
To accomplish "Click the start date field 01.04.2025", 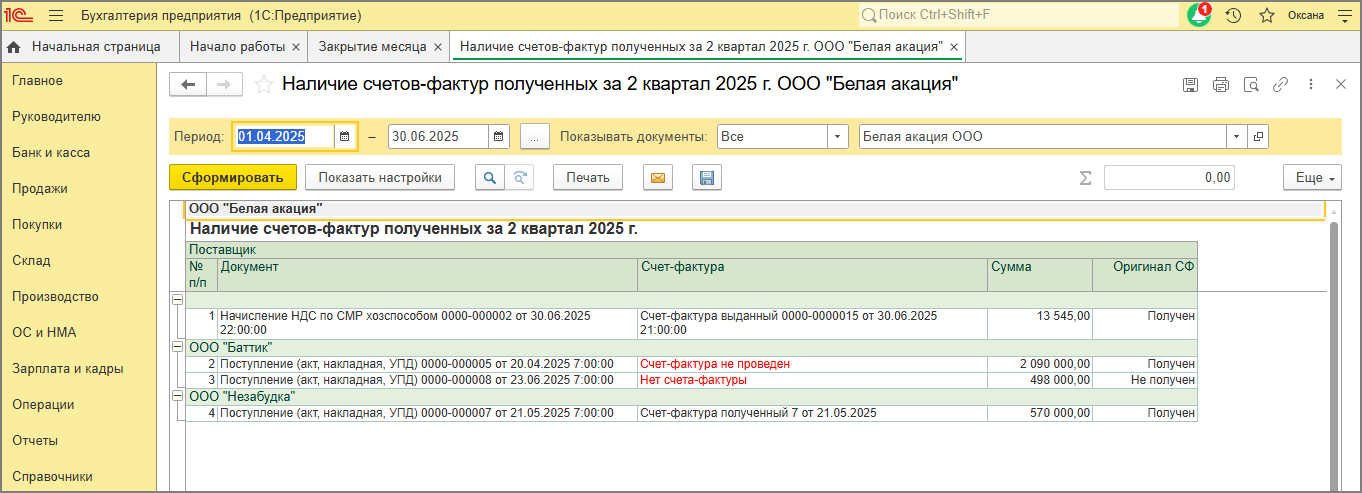I will (284, 137).
